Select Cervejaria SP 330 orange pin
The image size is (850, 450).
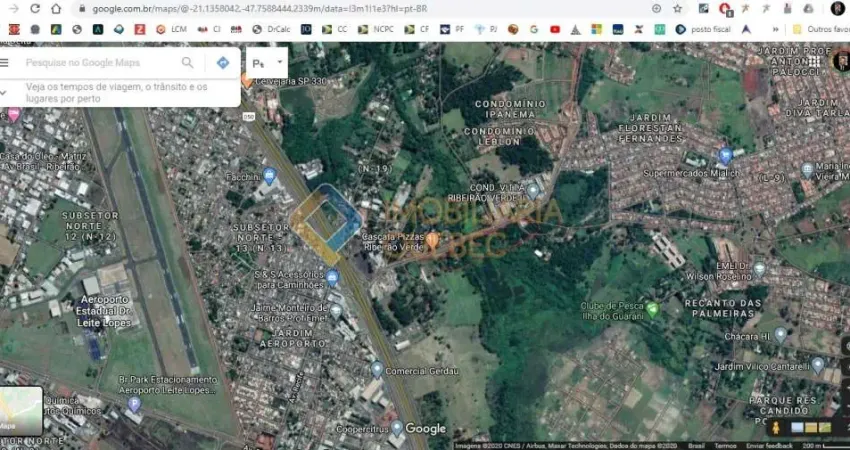tap(247, 81)
